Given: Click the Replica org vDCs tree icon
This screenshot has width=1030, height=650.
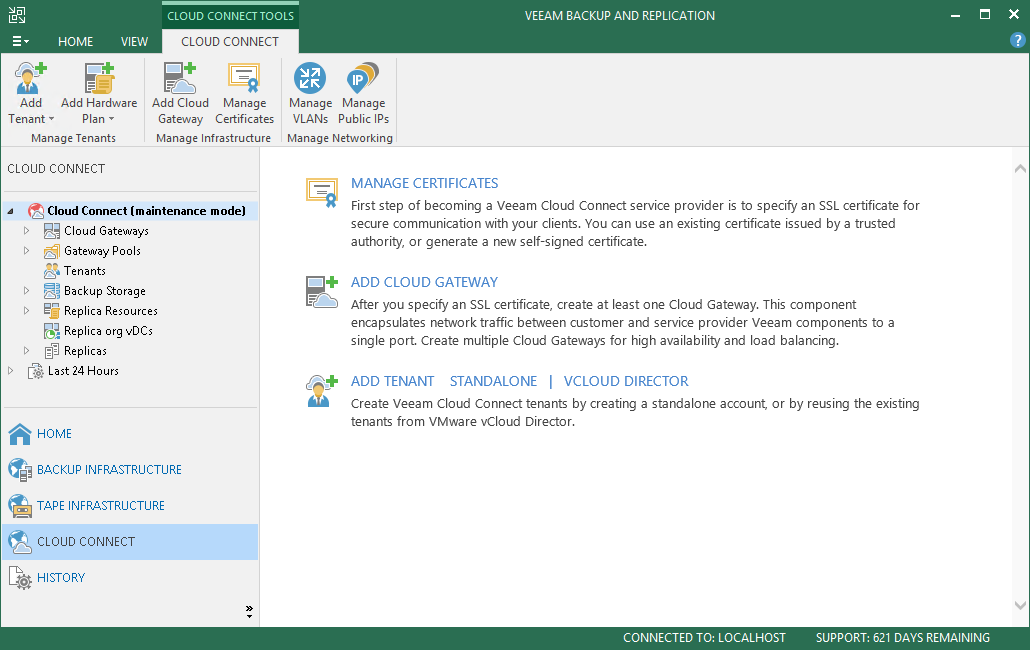Looking at the screenshot, I should (x=52, y=331).
